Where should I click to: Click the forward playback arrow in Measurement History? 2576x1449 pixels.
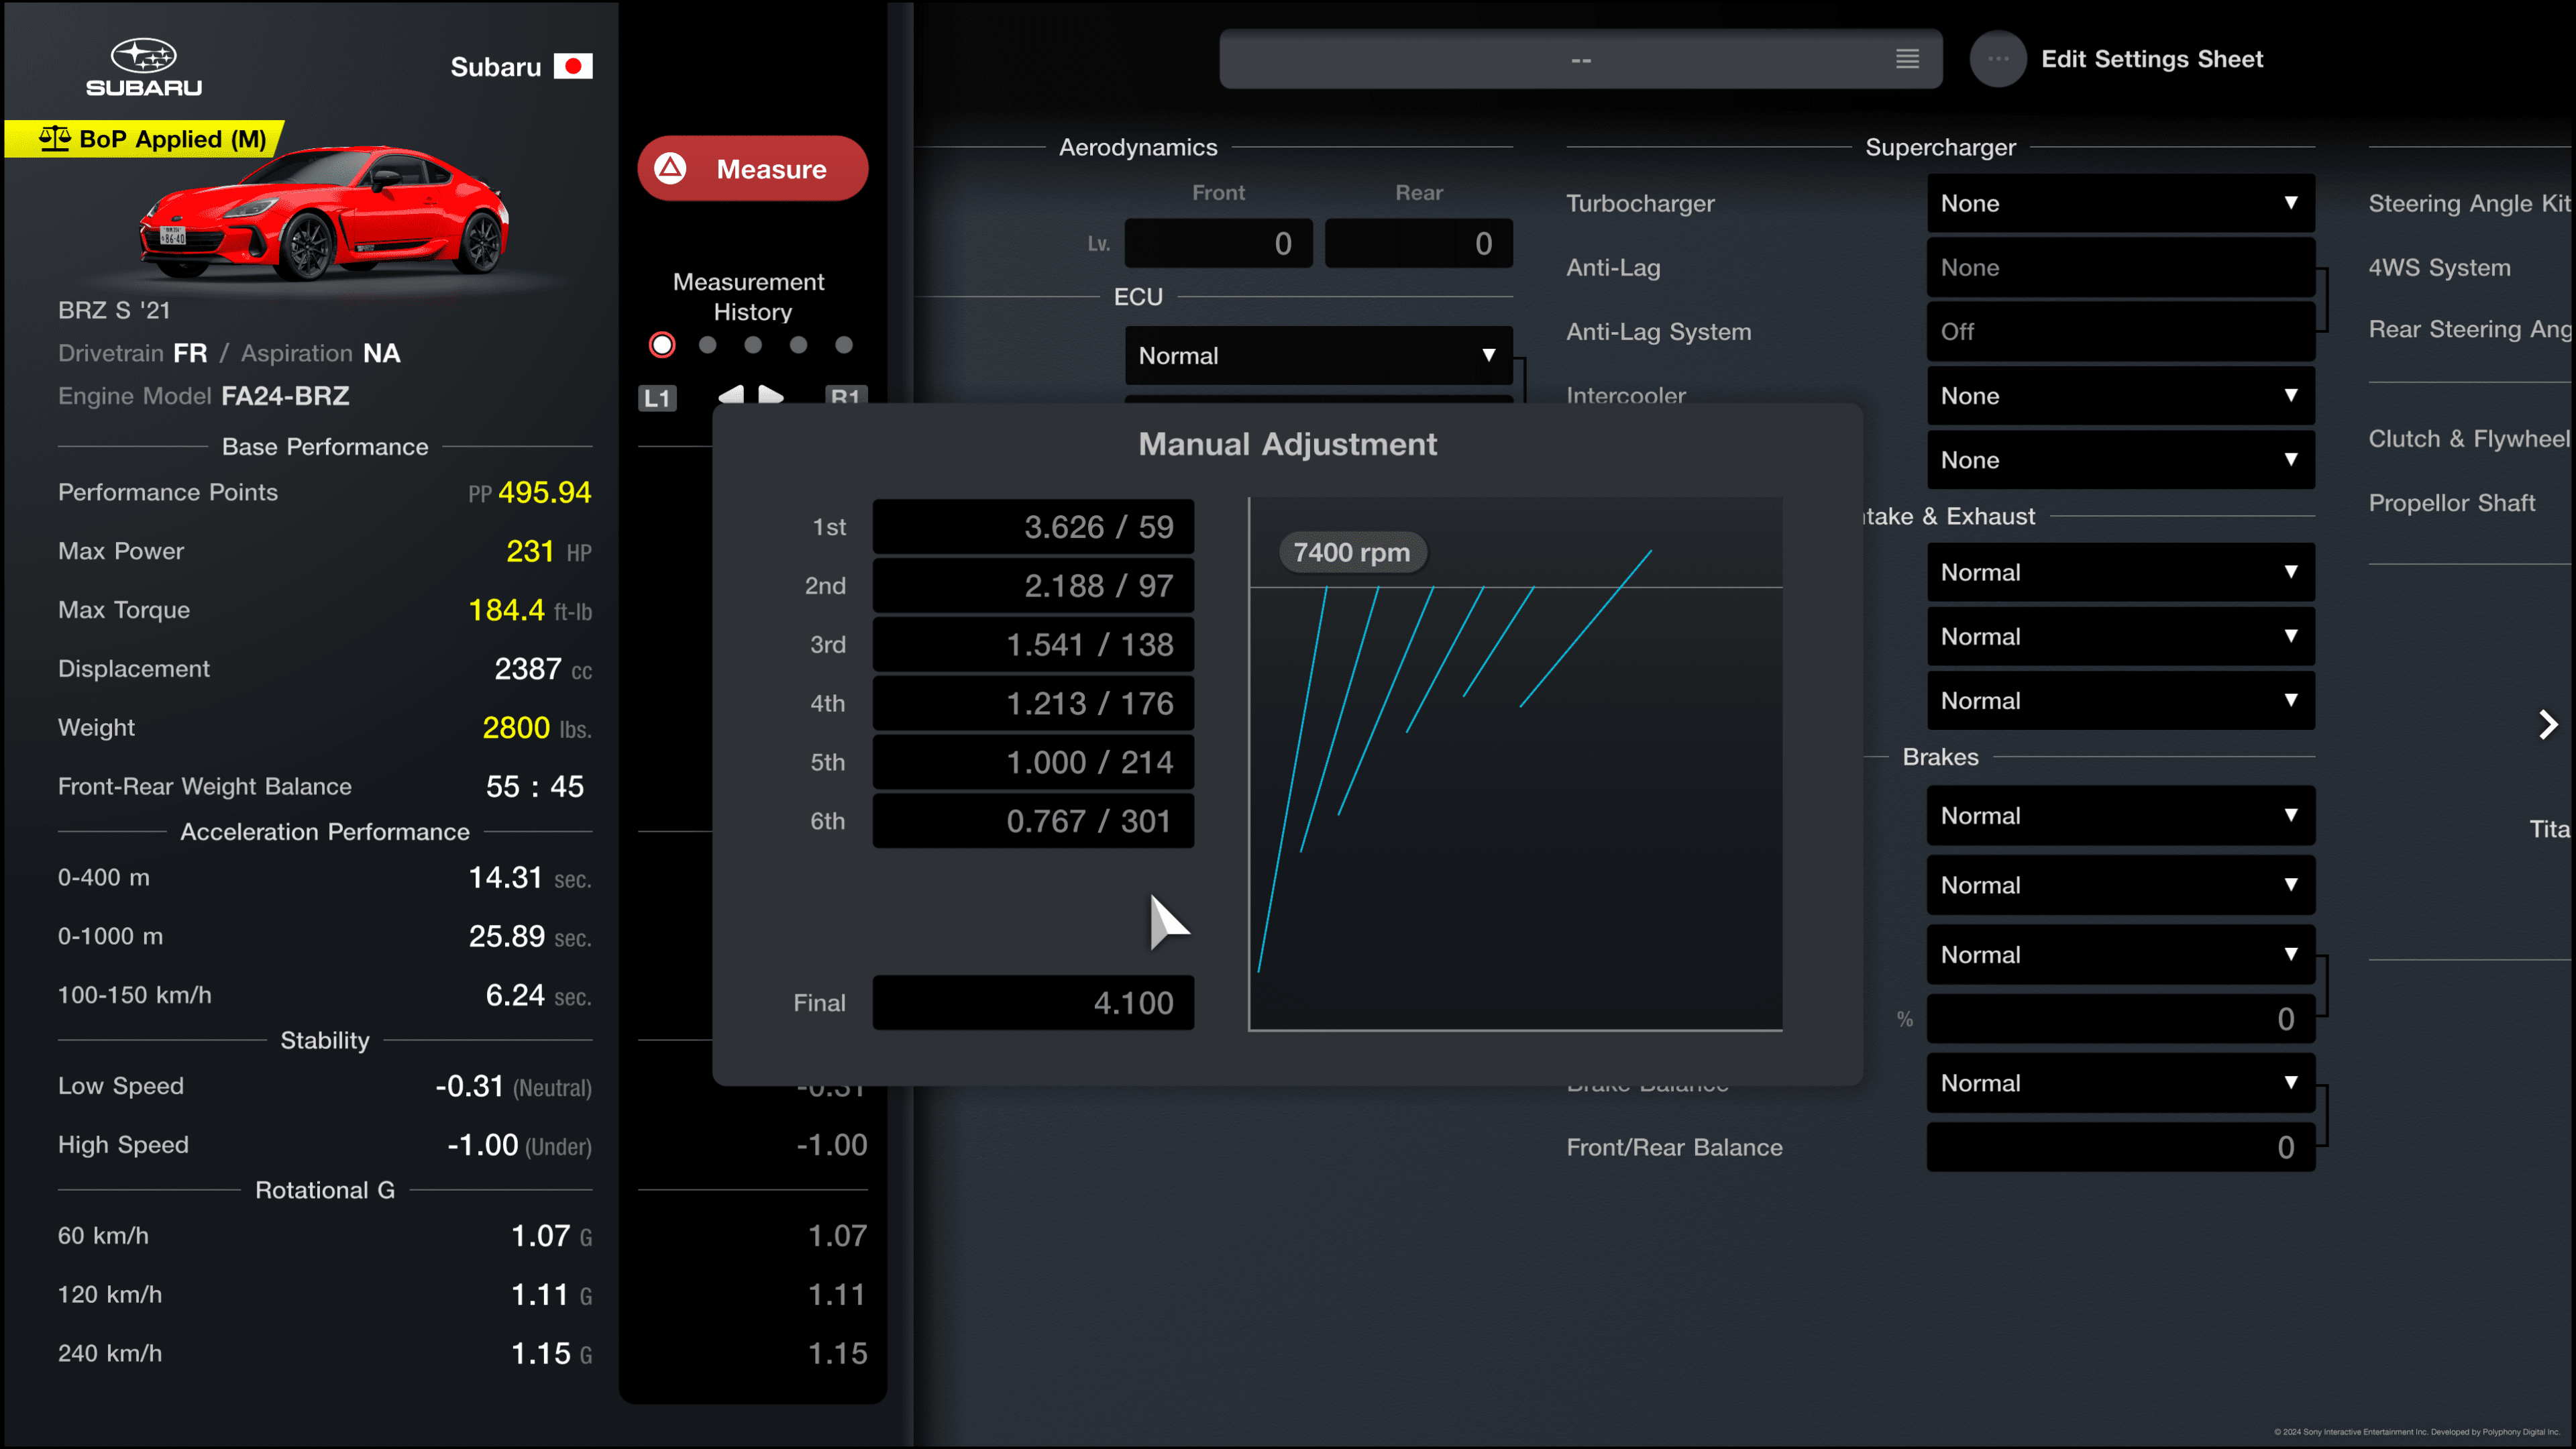(x=773, y=394)
